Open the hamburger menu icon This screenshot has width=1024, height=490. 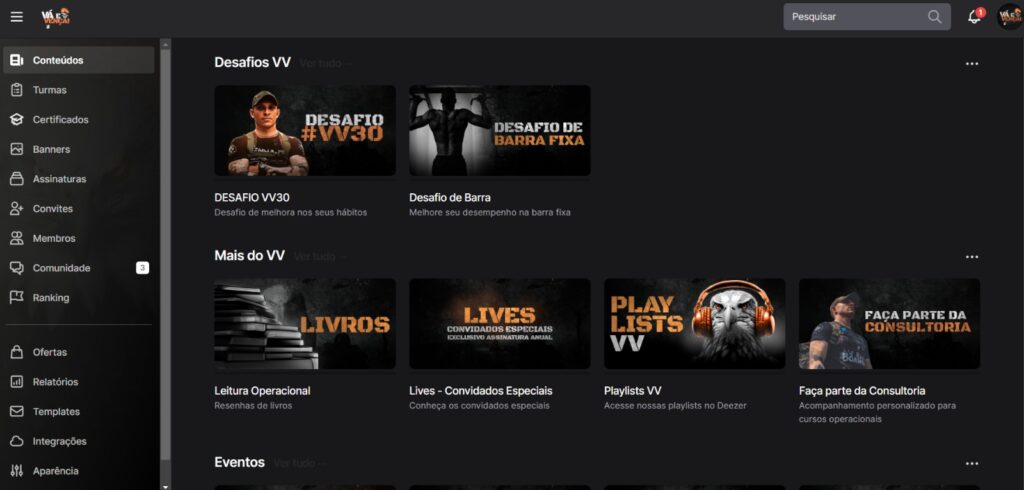[x=16, y=17]
